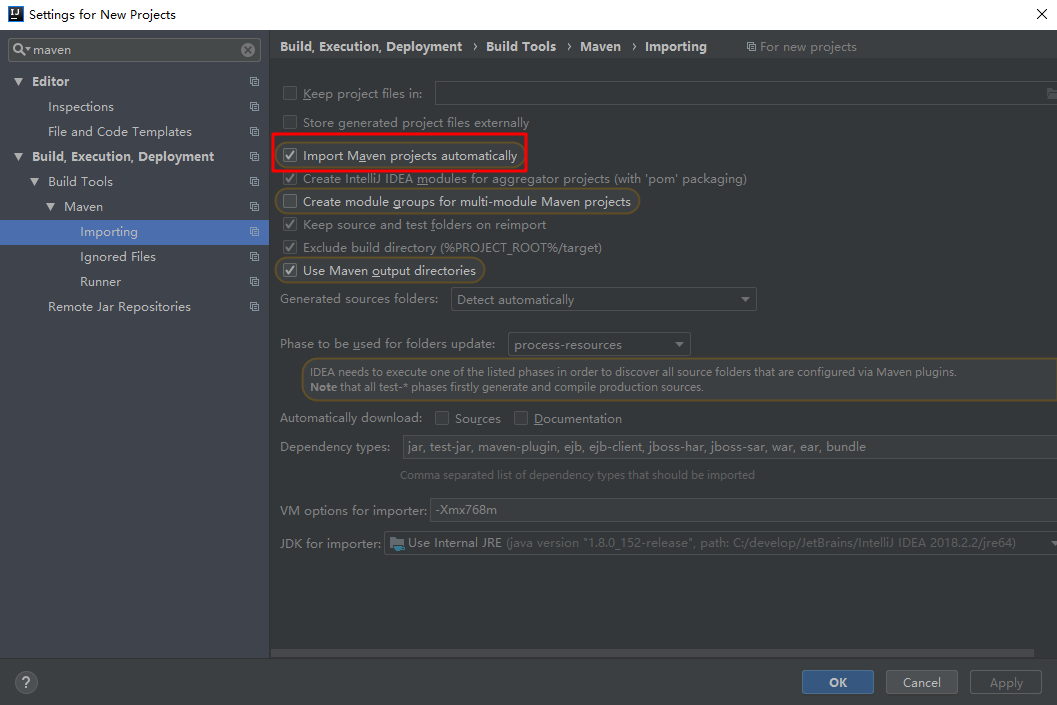Enable automatic download of Sources
The image size is (1057, 705).
(x=442, y=419)
